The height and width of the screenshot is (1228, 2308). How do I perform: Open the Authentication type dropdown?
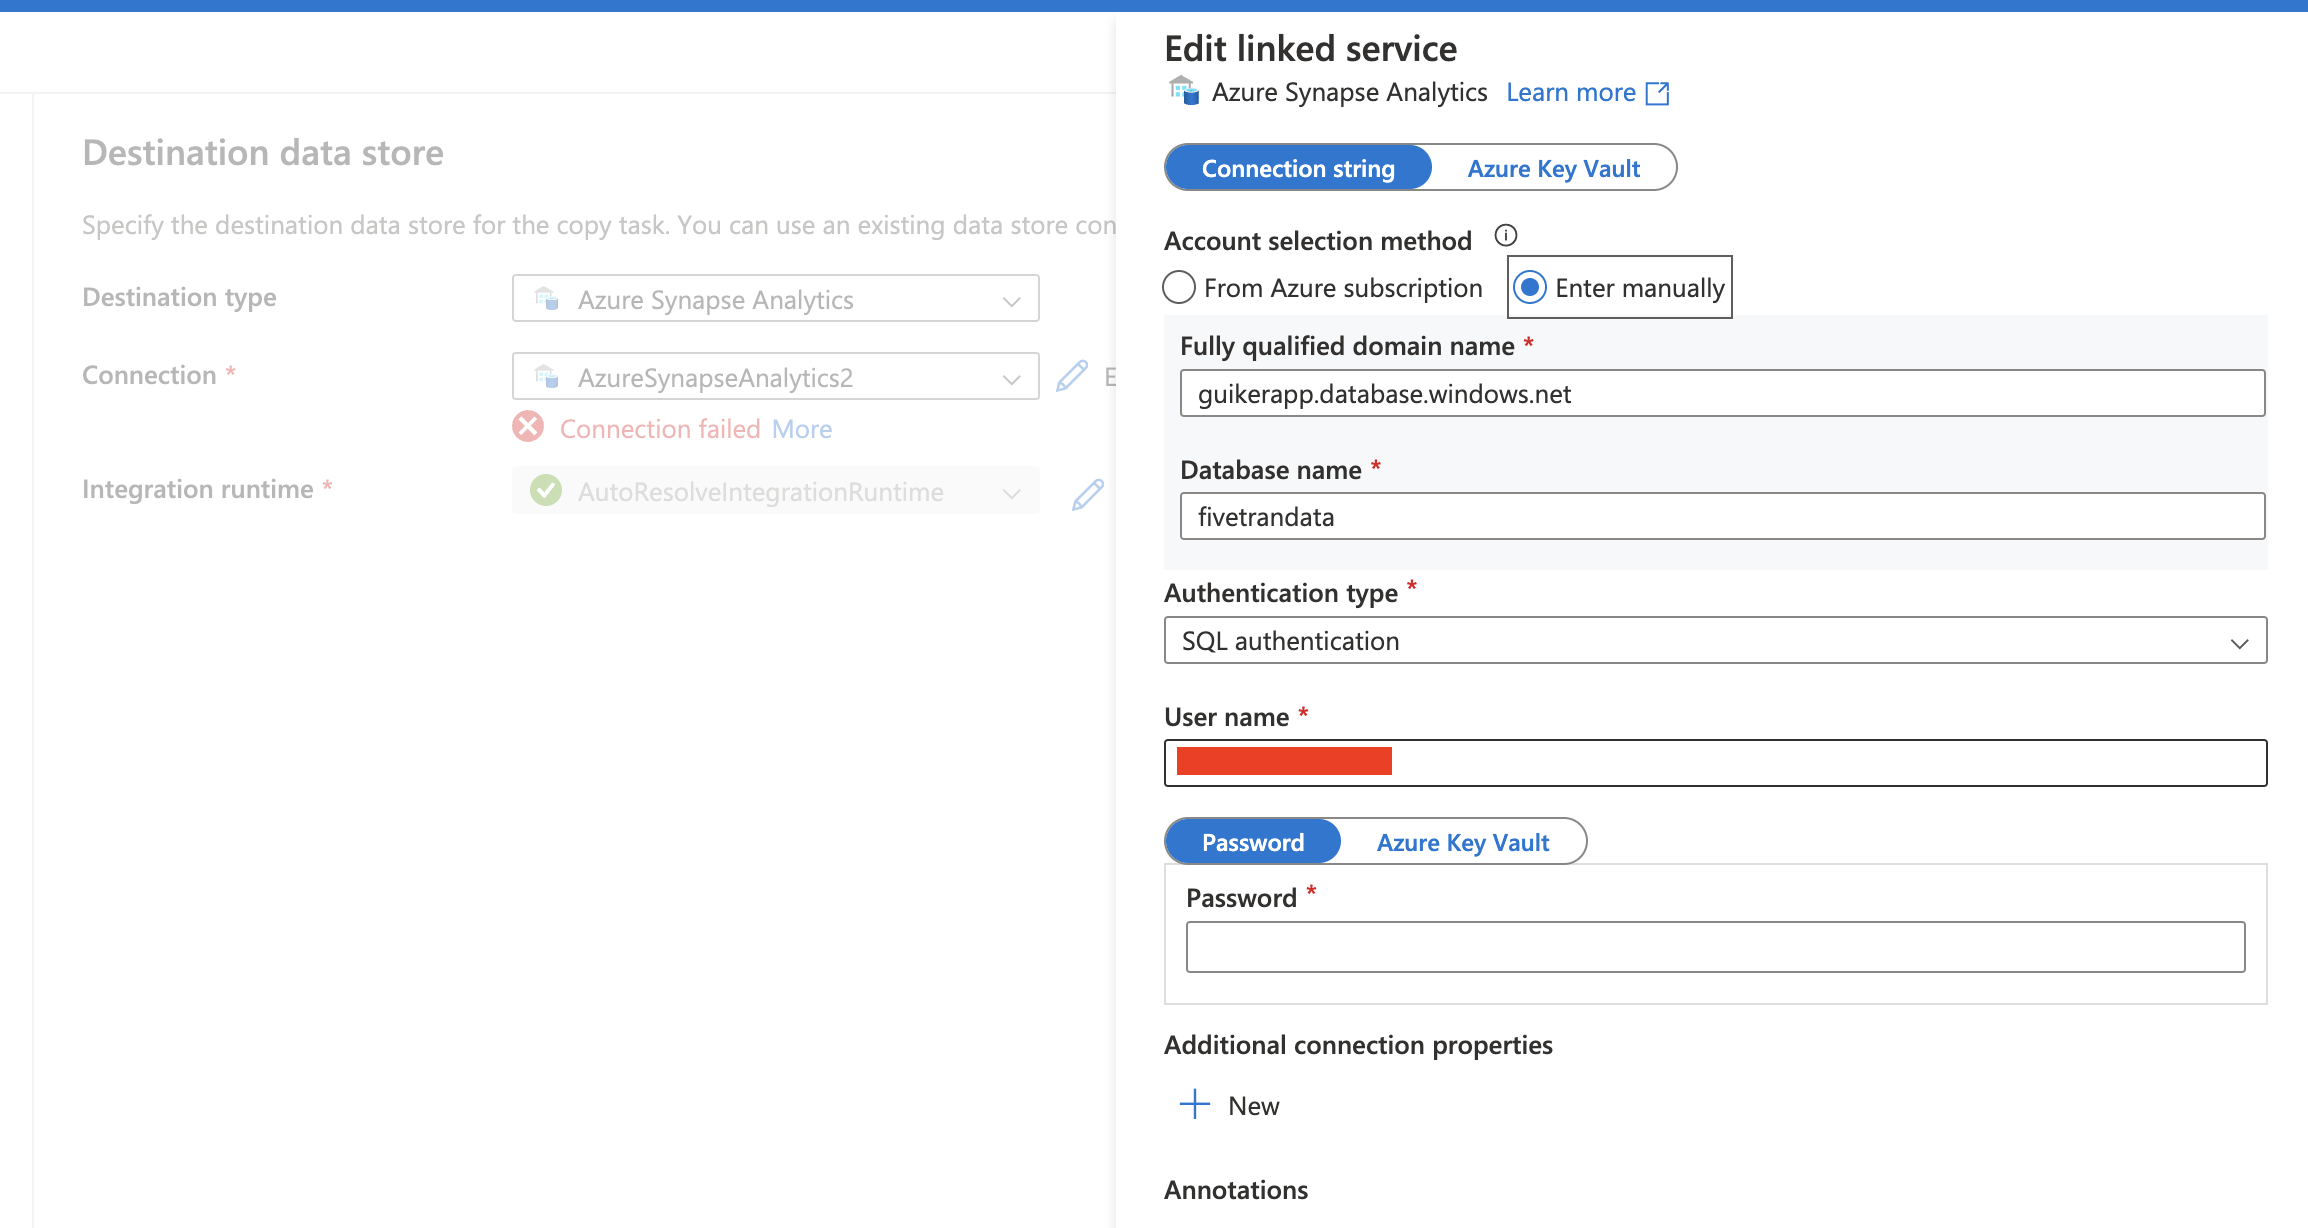pos(1715,640)
